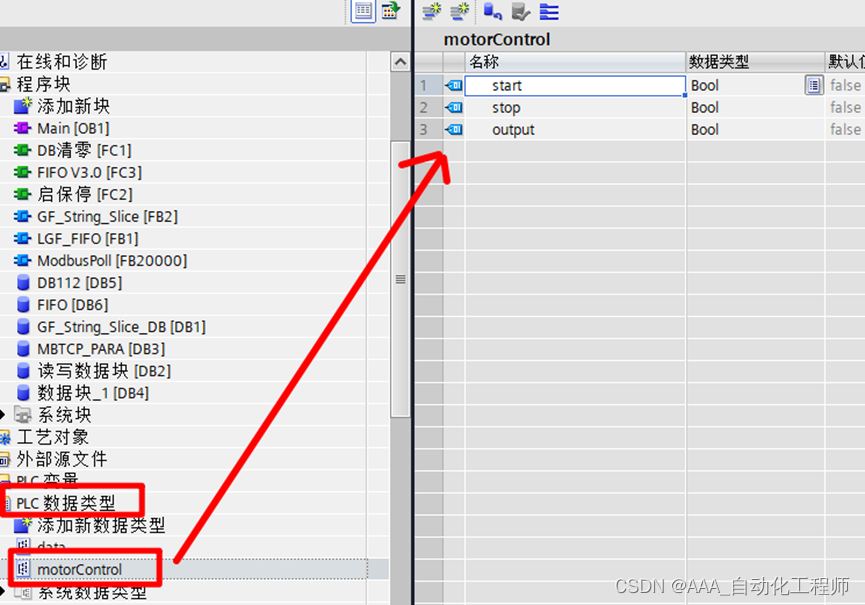Screen dimensions: 865x605
Task: Select row number 3 header
Action: pyautogui.click(x=429, y=130)
